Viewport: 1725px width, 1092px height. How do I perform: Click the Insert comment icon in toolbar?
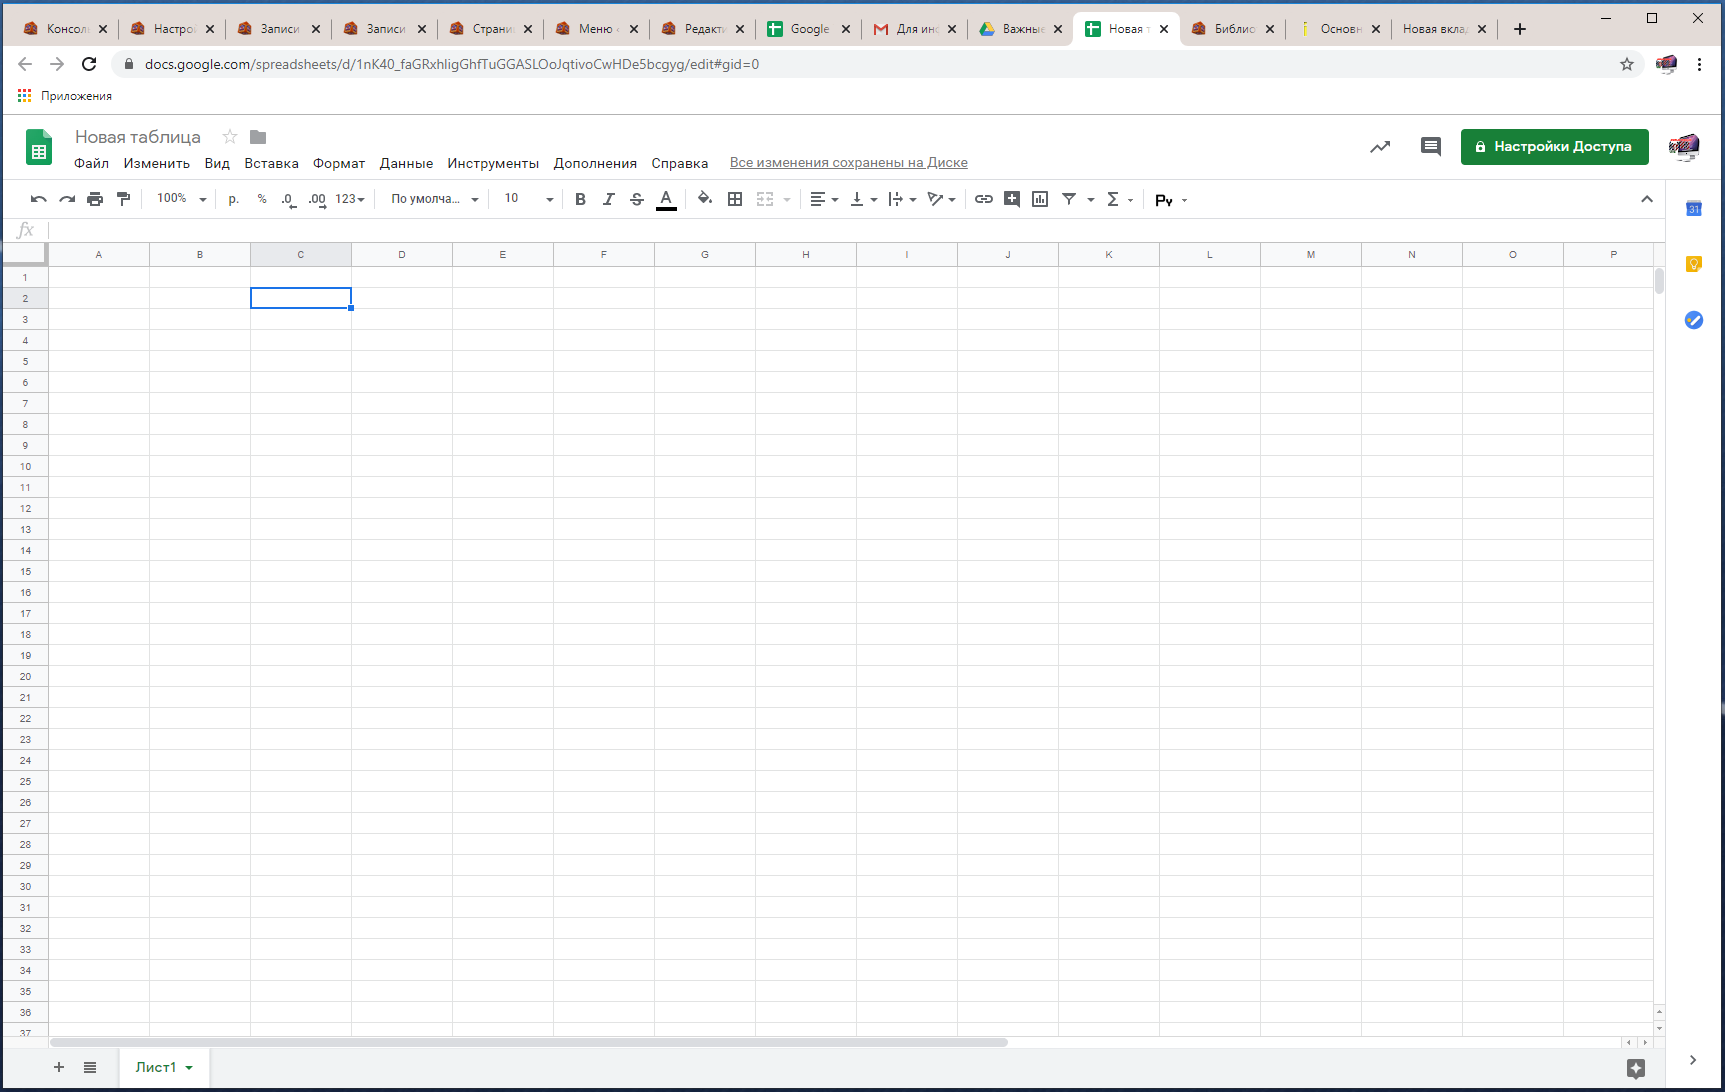1012,199
